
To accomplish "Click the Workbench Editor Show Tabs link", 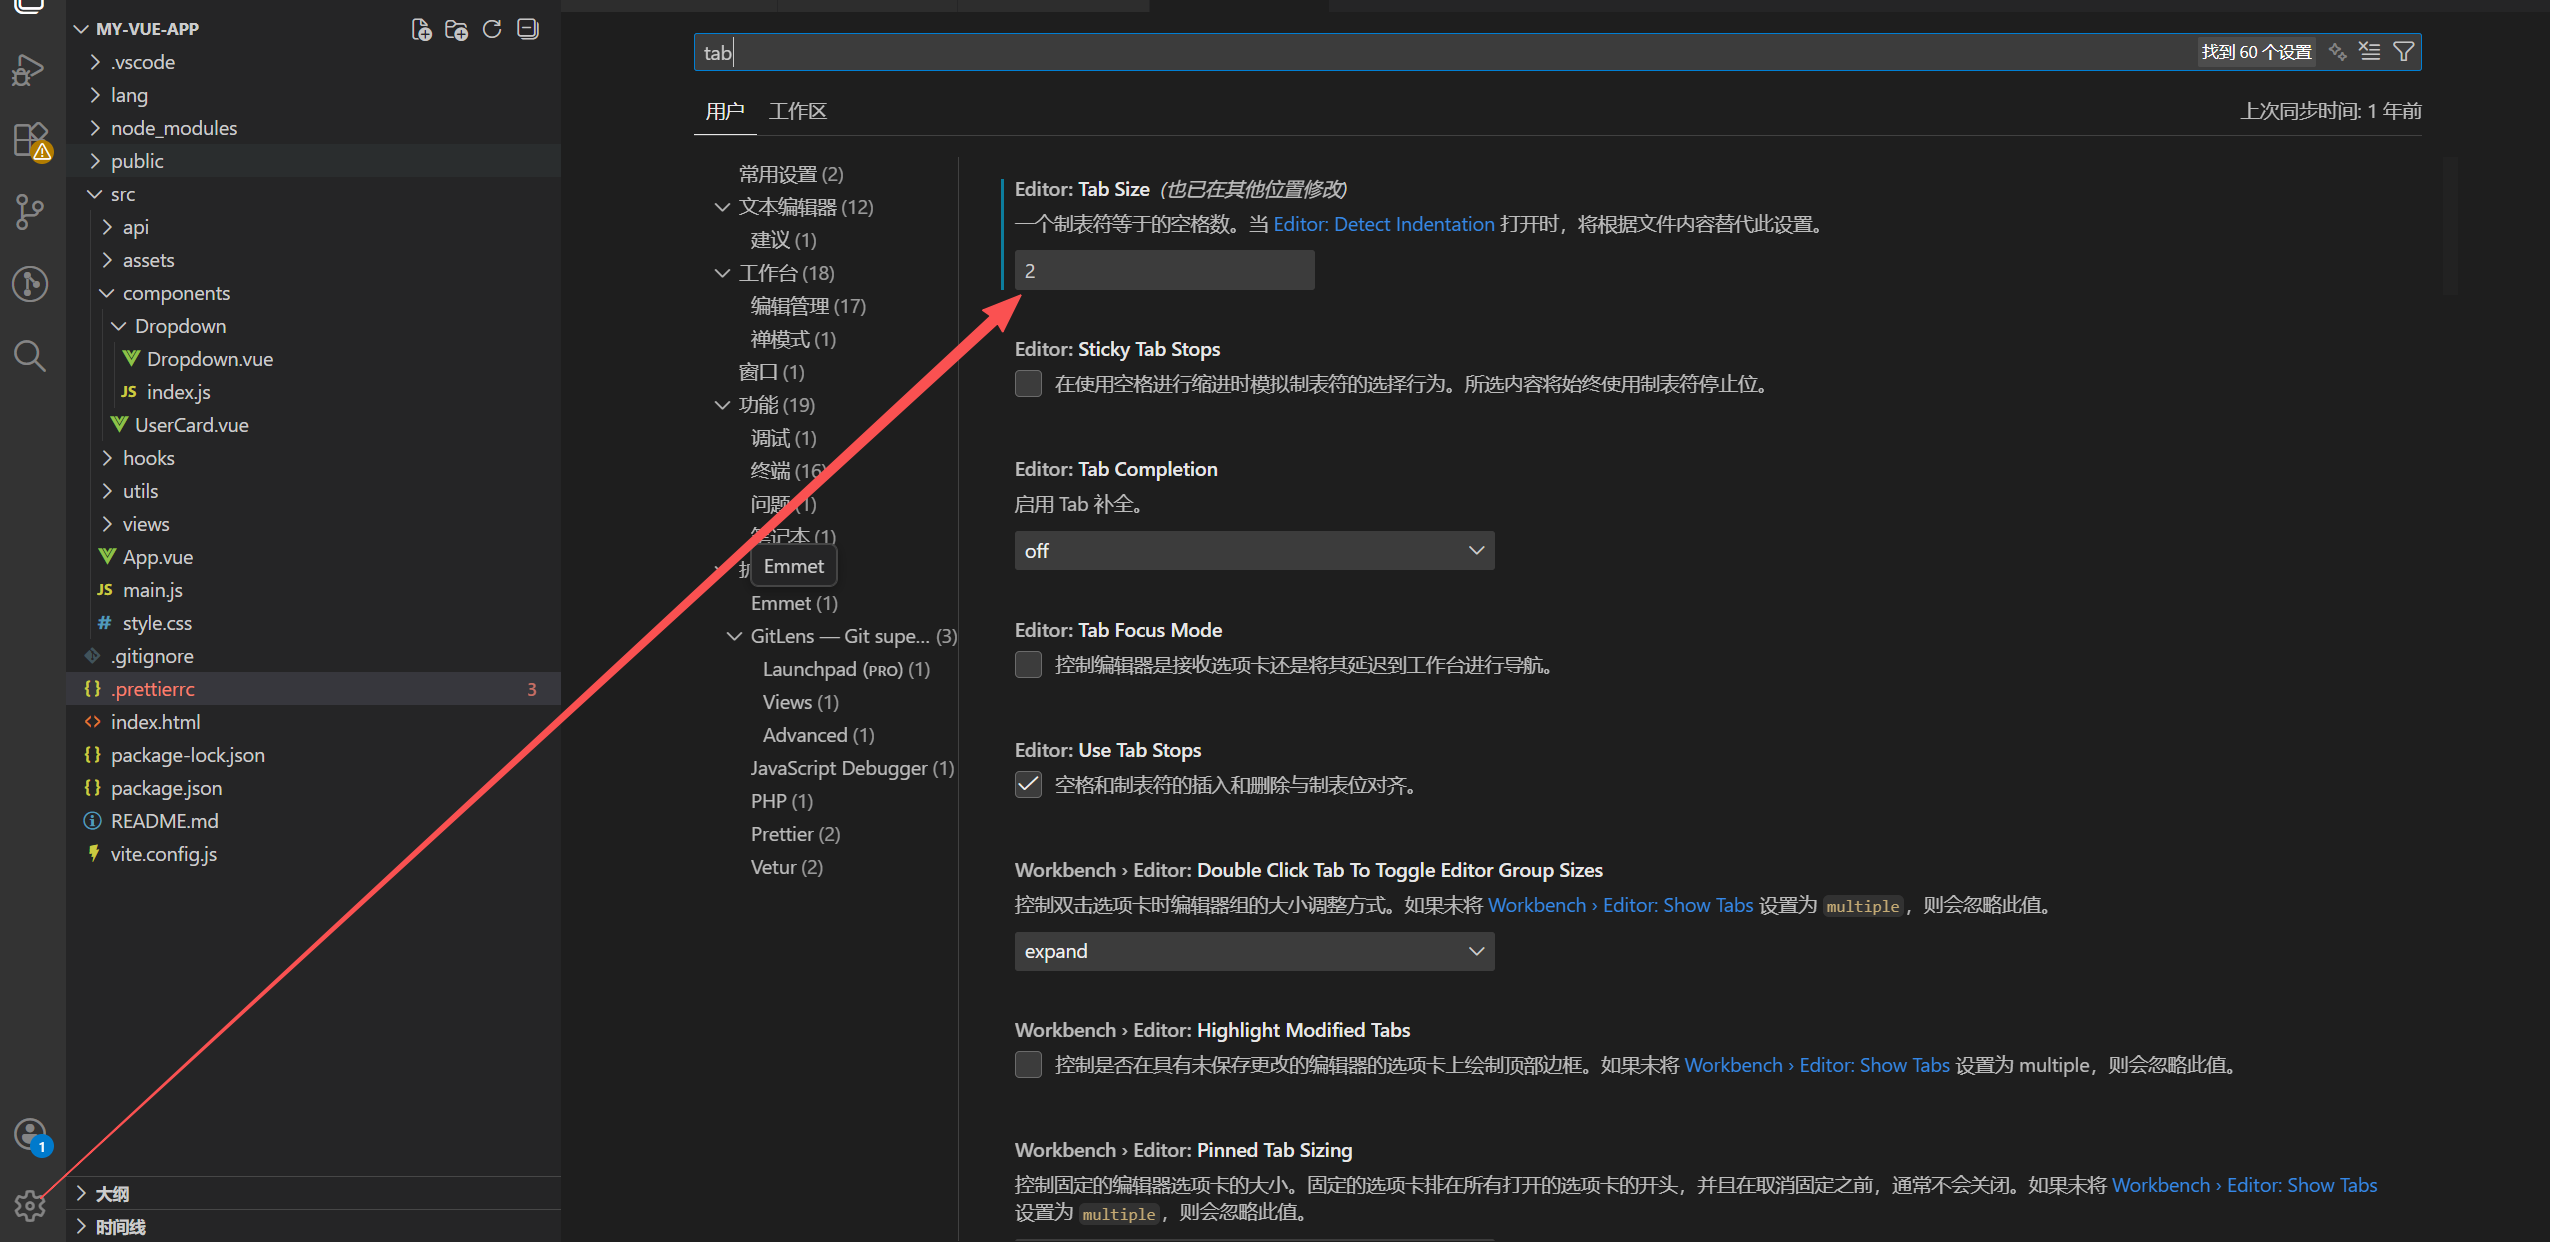I will [x=1620, y=905].
